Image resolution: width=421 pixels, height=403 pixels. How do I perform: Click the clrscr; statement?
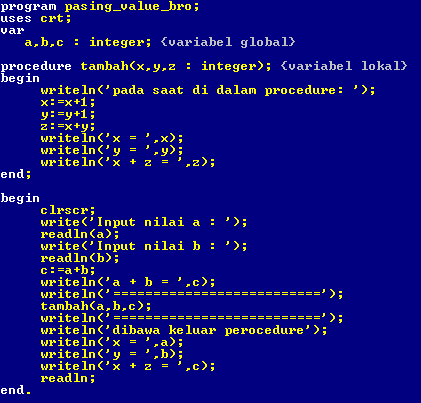[x=68, y=210]
